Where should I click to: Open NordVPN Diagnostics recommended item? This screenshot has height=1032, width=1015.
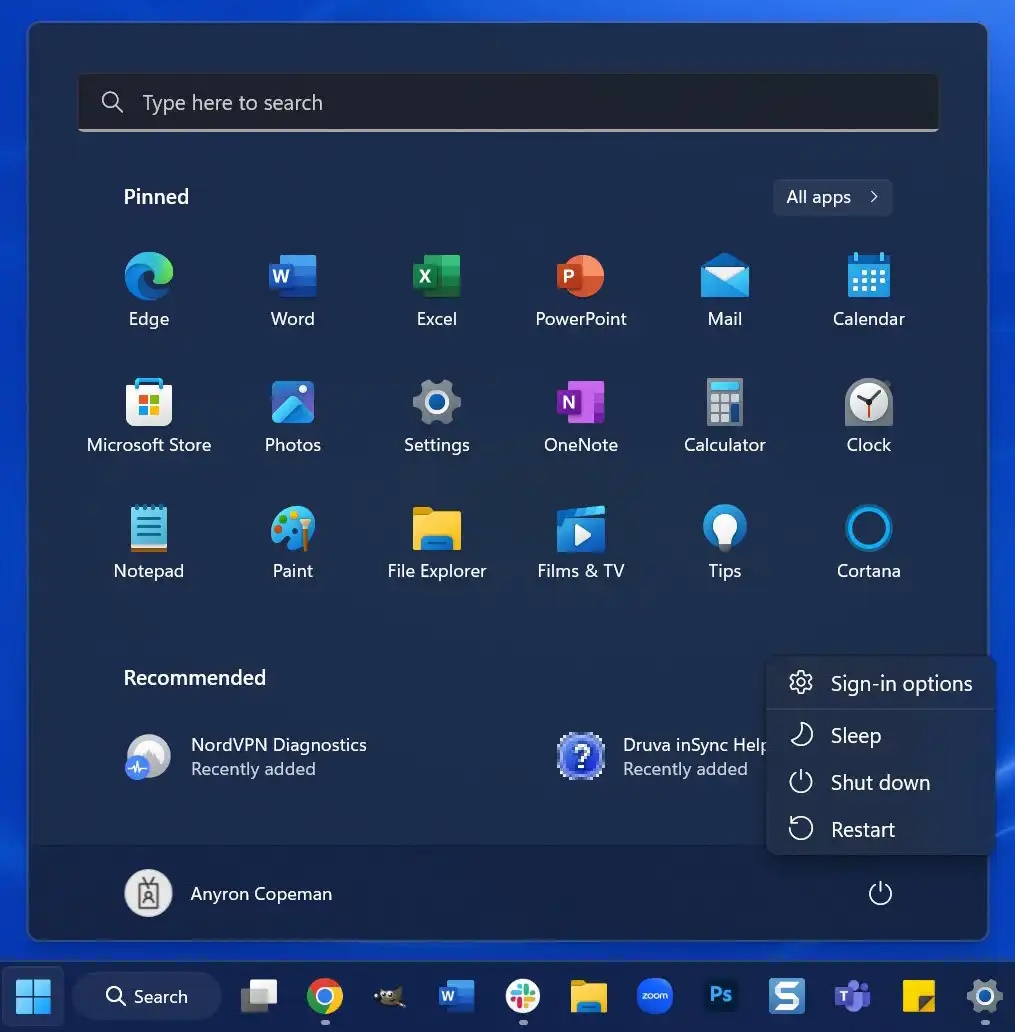click(247, 756)
